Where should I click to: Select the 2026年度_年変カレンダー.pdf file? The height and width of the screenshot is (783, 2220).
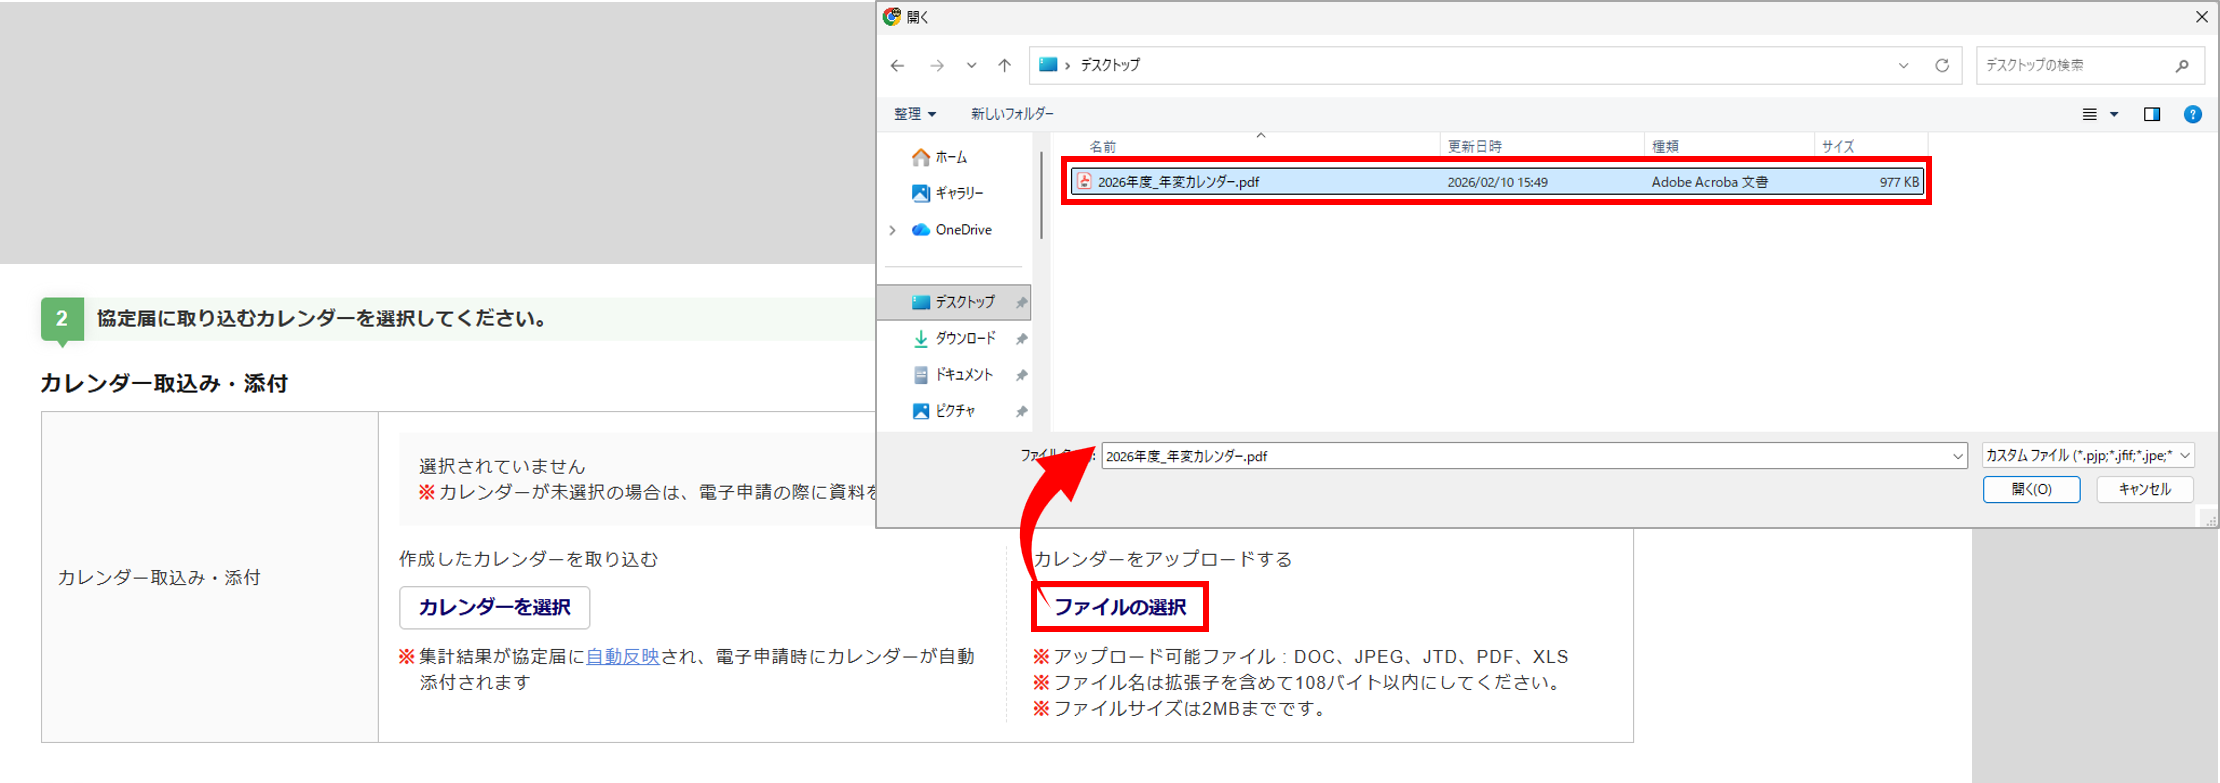[1178, 182]
